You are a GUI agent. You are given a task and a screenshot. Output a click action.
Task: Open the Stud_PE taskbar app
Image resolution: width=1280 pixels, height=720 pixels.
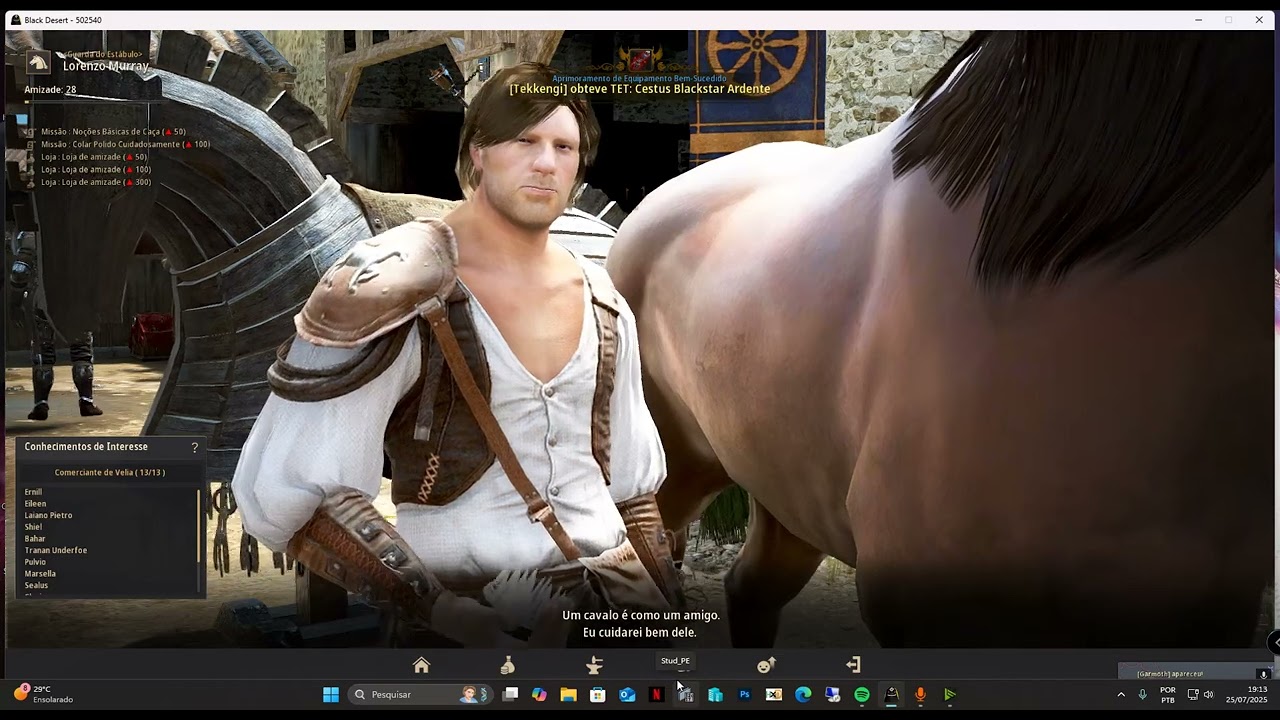[x=685, y=694]
